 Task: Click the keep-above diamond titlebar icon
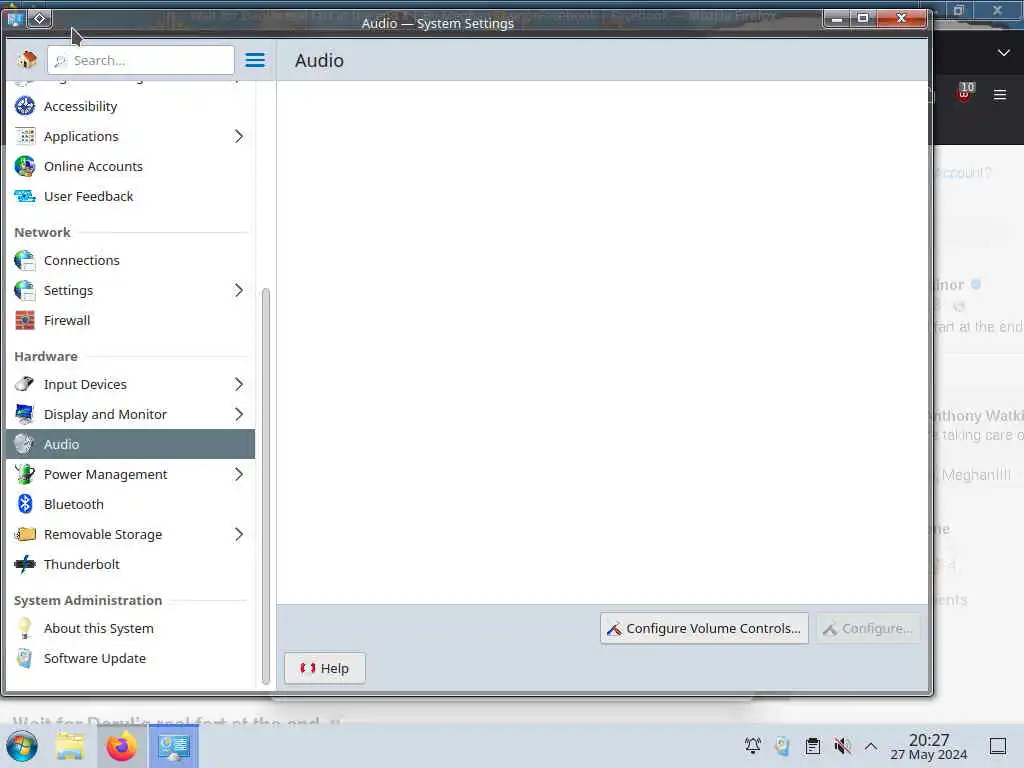(x=39, y=18)
